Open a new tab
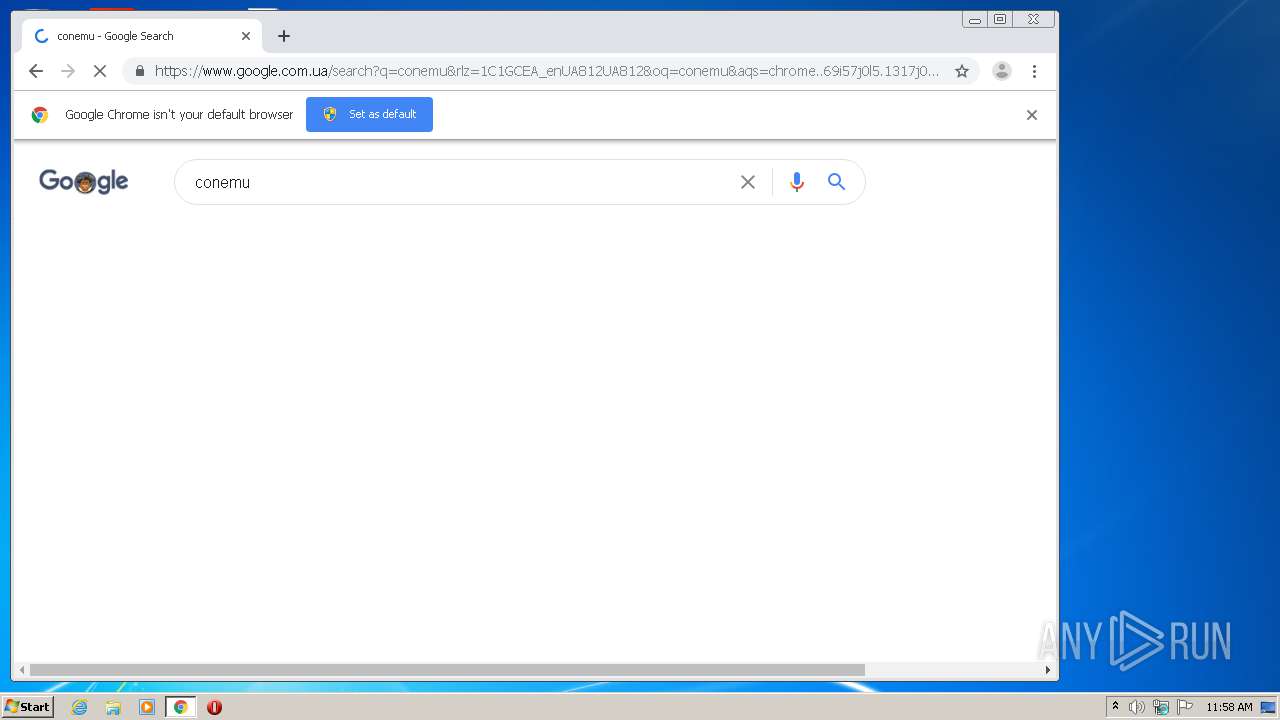This screenshot has height=720, width=1280. tap(284, 36)
